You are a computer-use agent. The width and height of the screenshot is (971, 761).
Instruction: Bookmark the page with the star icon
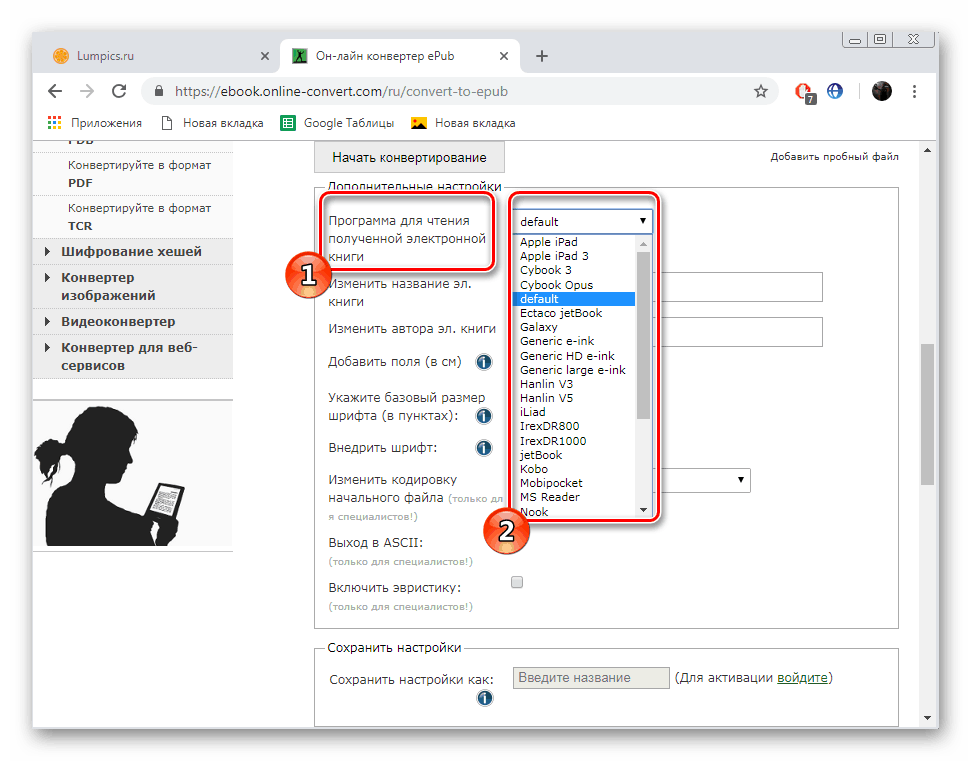[760, 92]
